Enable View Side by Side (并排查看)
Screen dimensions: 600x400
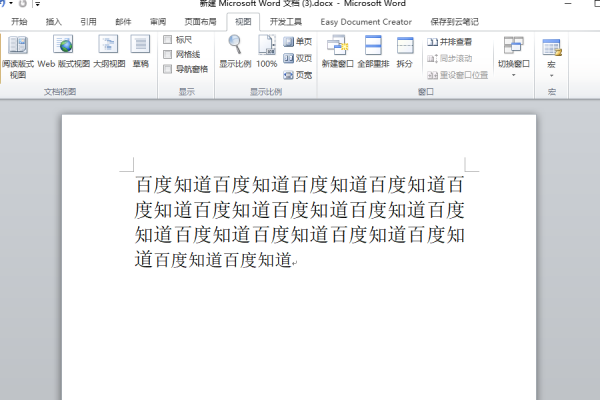click(450, 42)
